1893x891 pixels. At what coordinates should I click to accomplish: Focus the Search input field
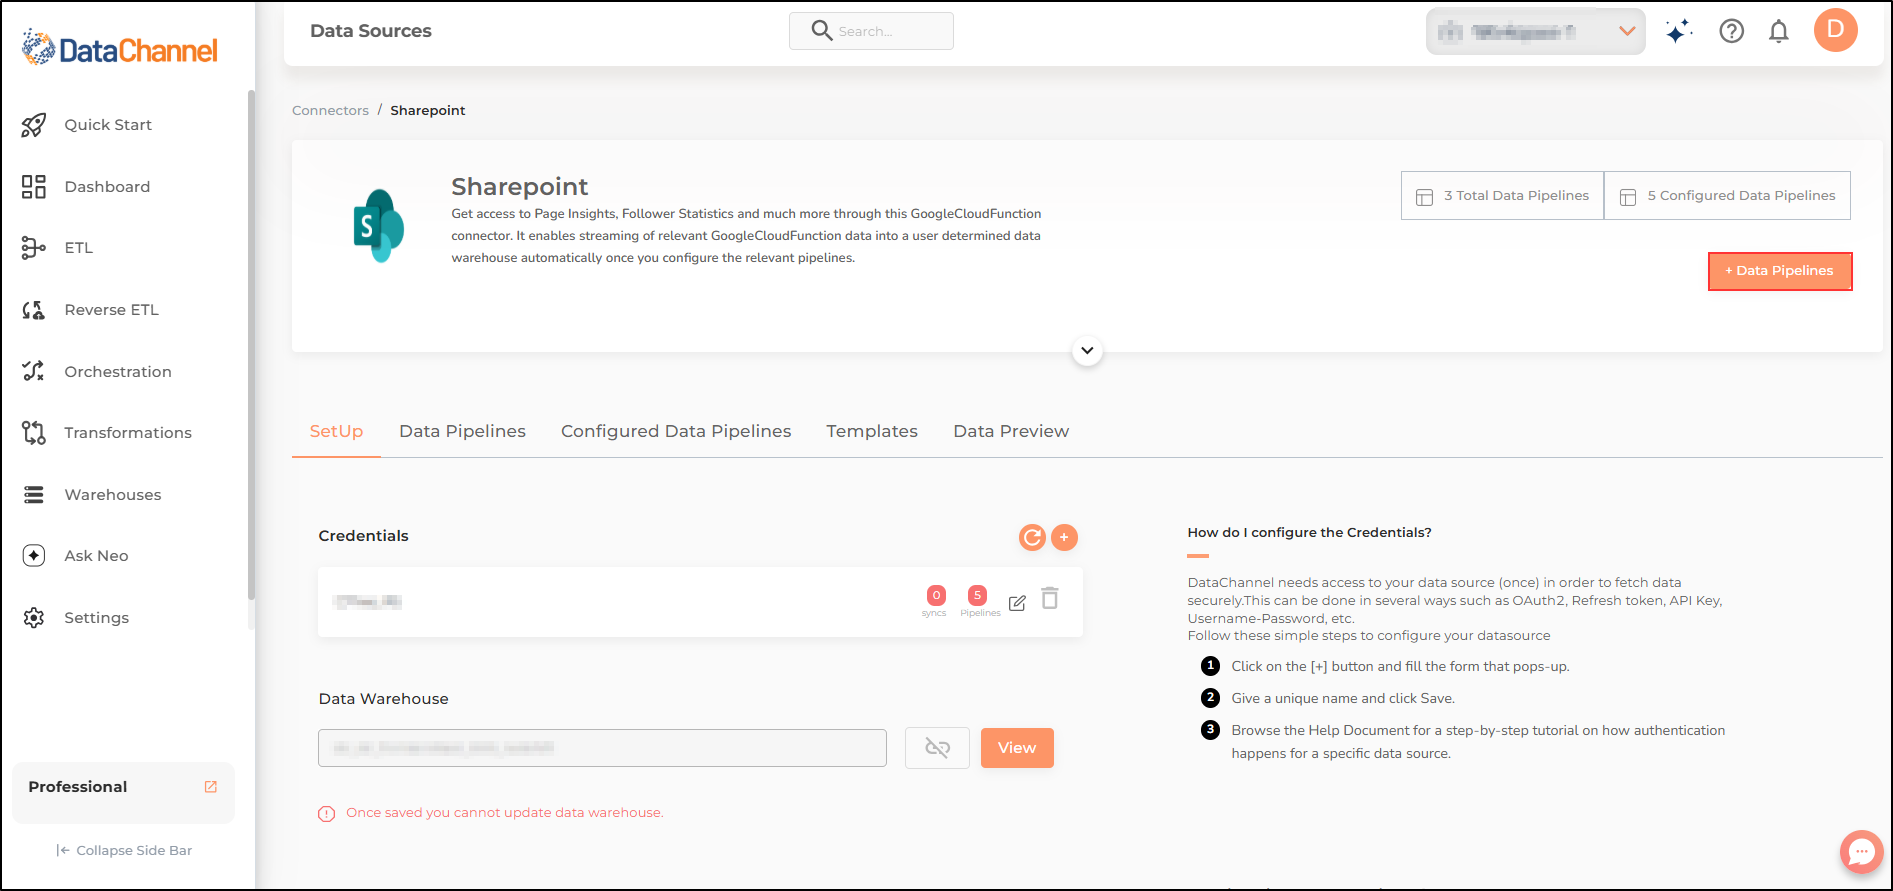point(871,31)
